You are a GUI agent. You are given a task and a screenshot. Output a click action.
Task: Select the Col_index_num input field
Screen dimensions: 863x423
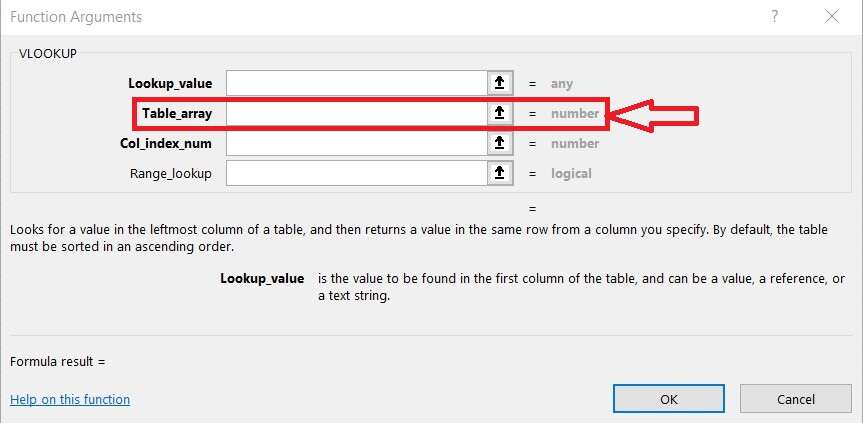355,143
